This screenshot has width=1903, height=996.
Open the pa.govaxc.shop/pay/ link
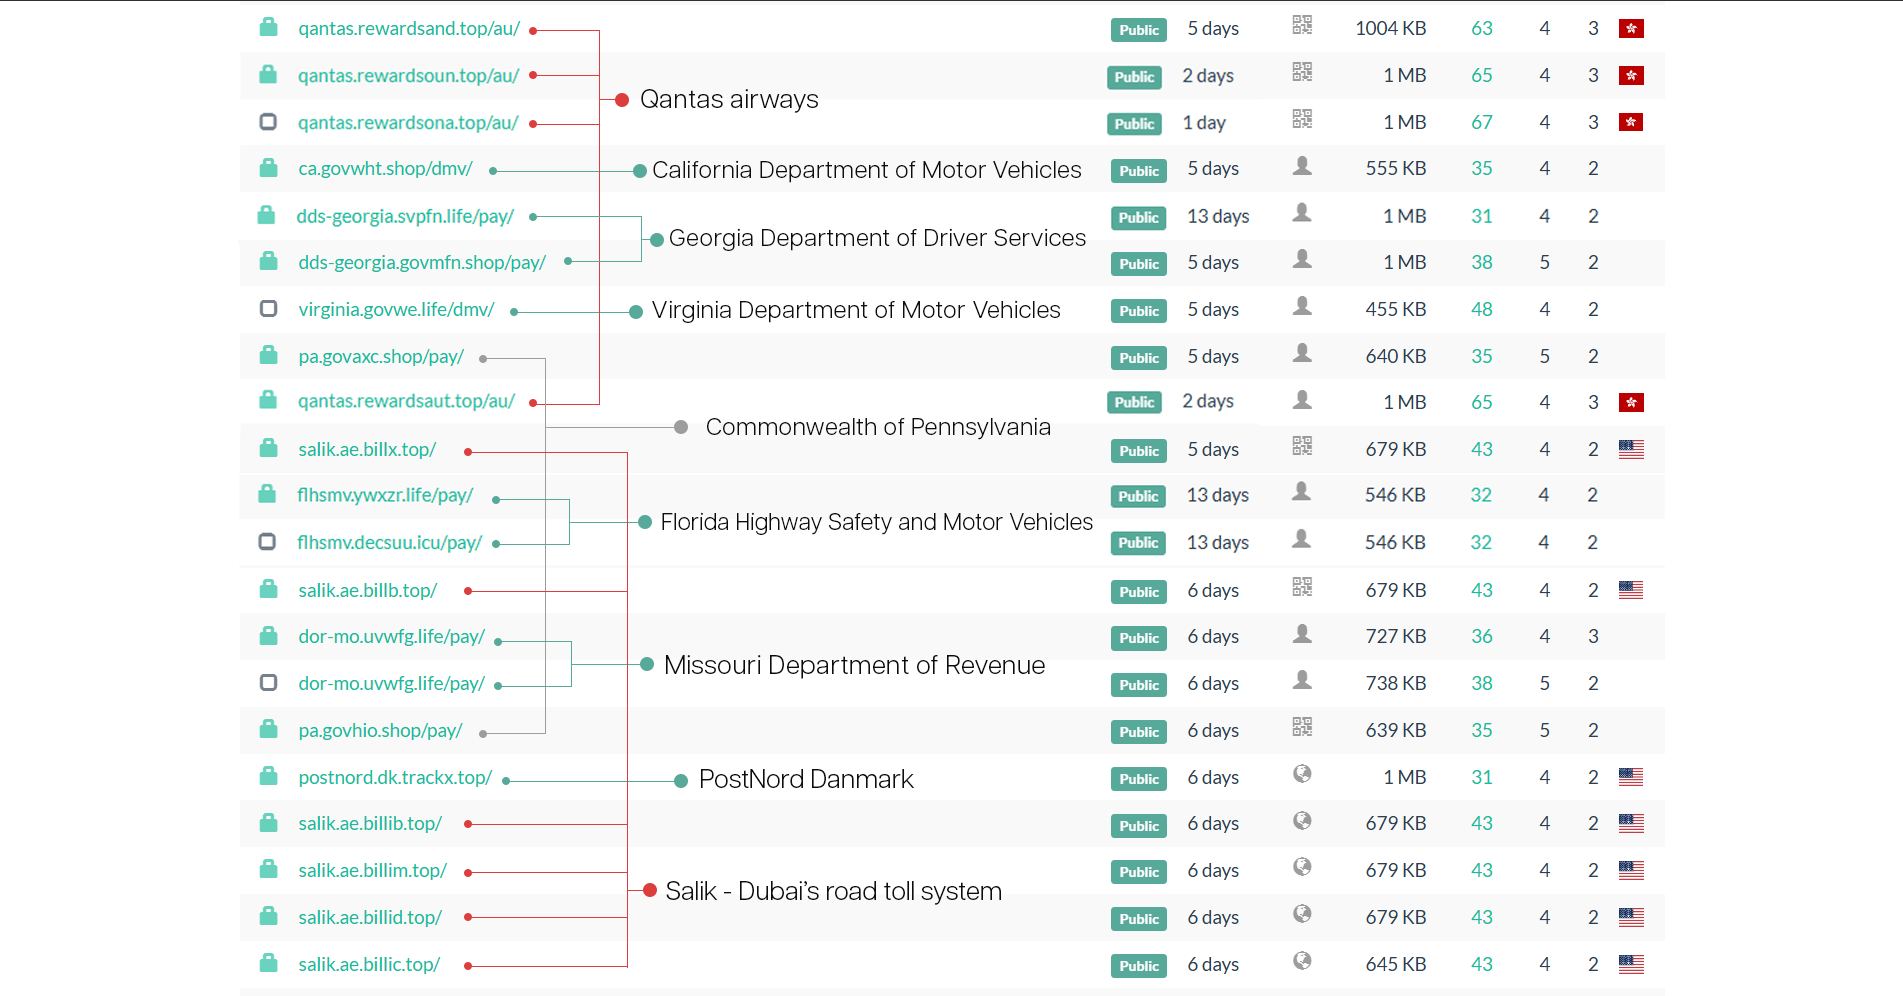[x=381, y=356]
